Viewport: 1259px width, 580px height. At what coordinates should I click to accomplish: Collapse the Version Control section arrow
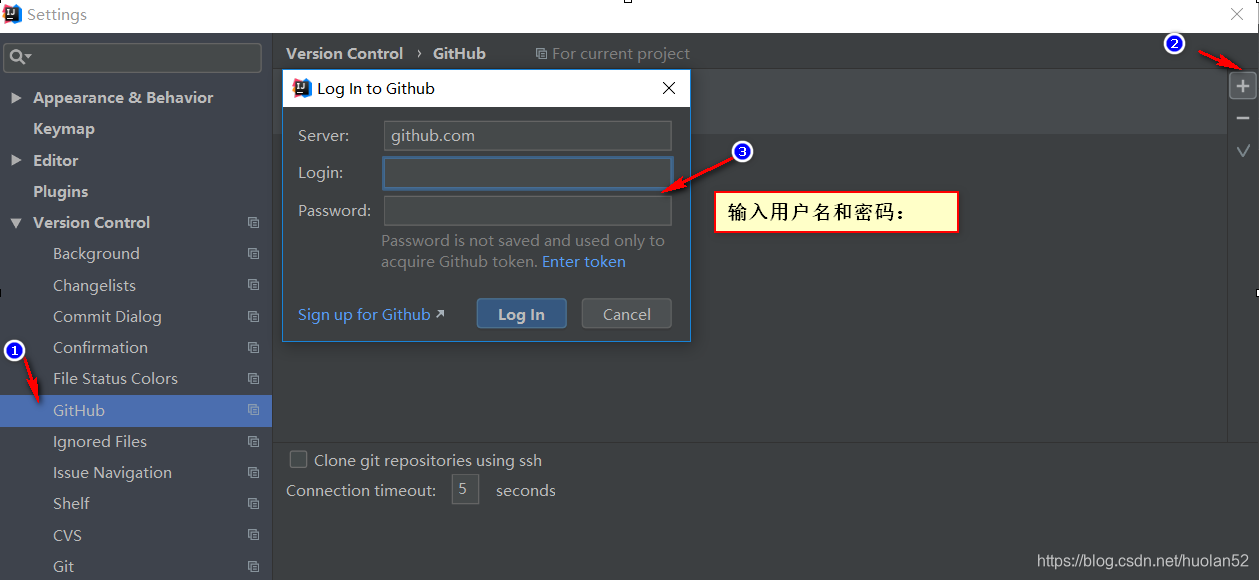point(15,223)
